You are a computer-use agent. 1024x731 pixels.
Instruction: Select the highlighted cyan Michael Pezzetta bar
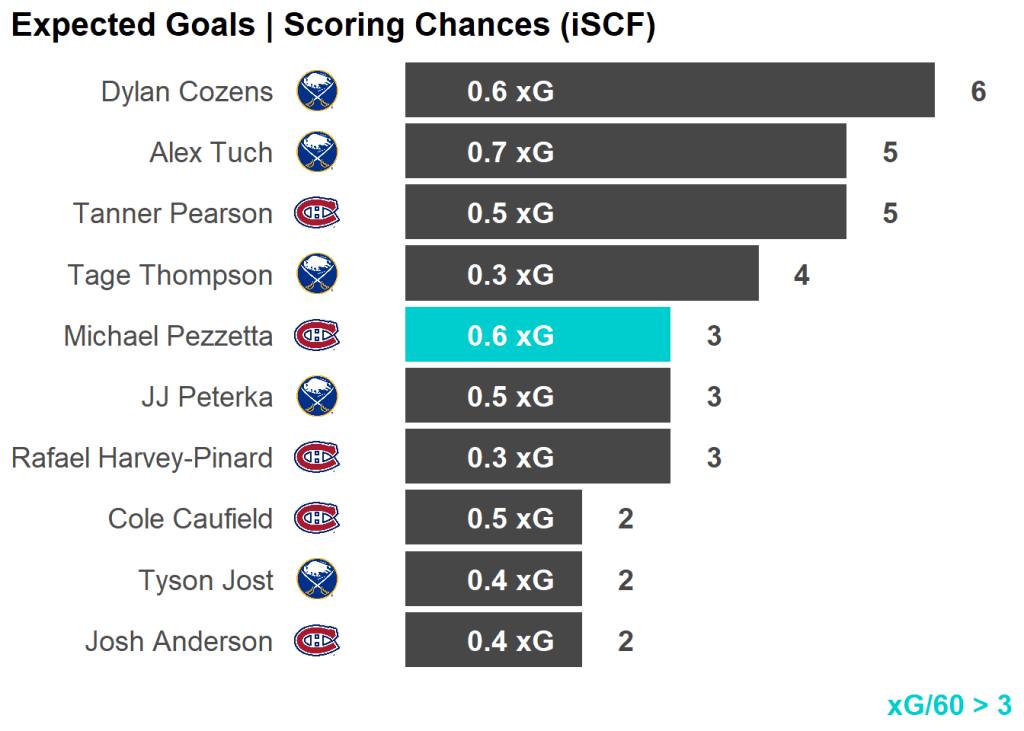tap(537, 335)
